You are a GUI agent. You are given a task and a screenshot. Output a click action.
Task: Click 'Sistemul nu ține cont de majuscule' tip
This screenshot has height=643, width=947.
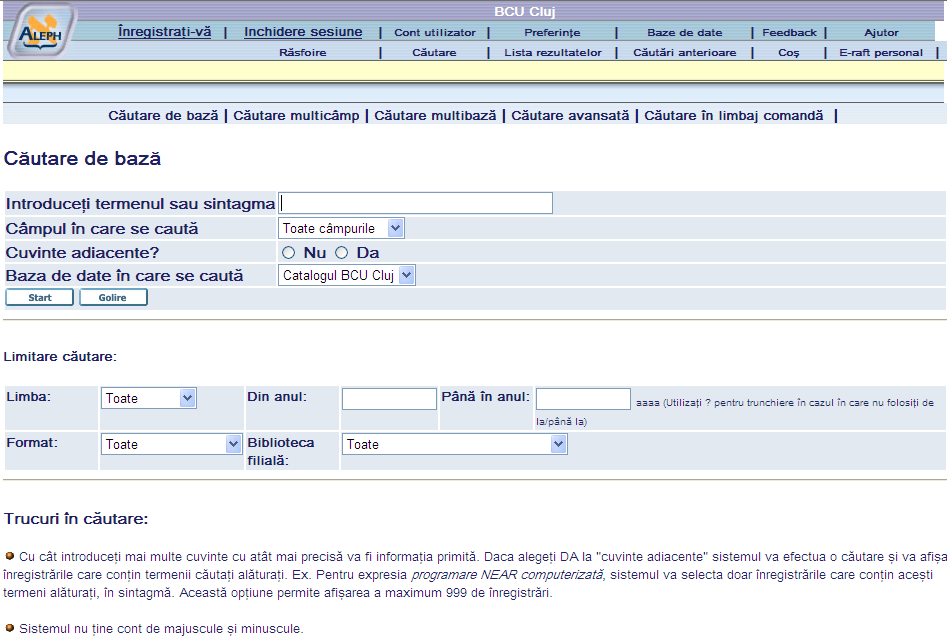tap(161, 629)
